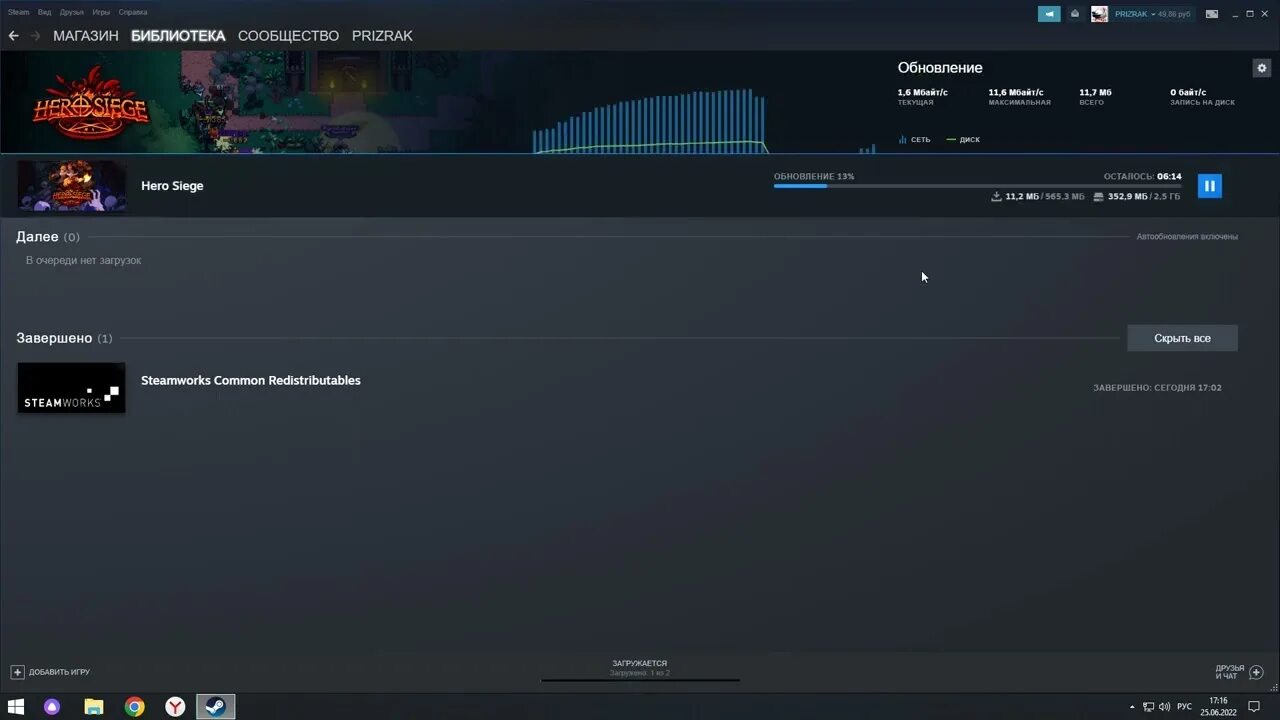Open the Steamworks Common Redistributables thumbnail
Viewport: 1280px width, 720px height.
point(72,388)
